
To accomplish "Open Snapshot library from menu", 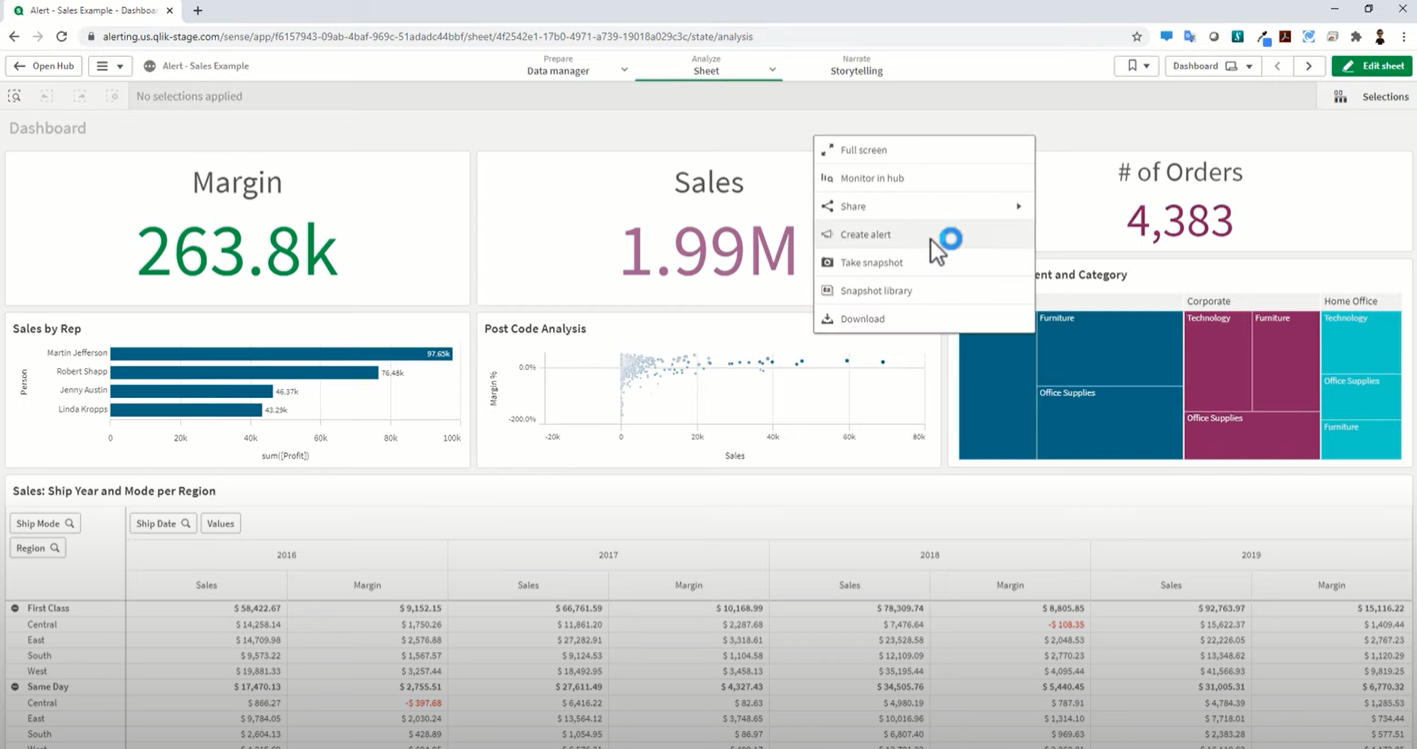I will [x=924, y=290].
